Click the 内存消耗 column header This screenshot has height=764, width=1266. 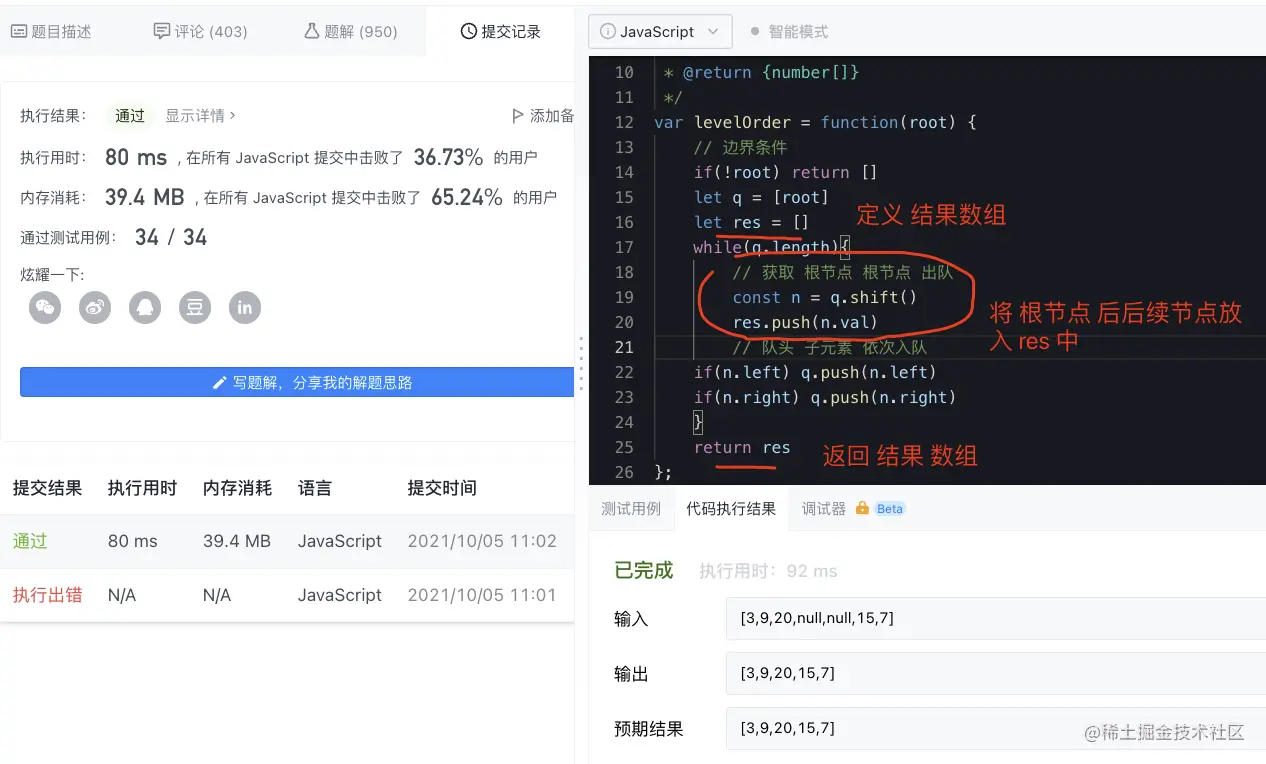pos(237,488)
